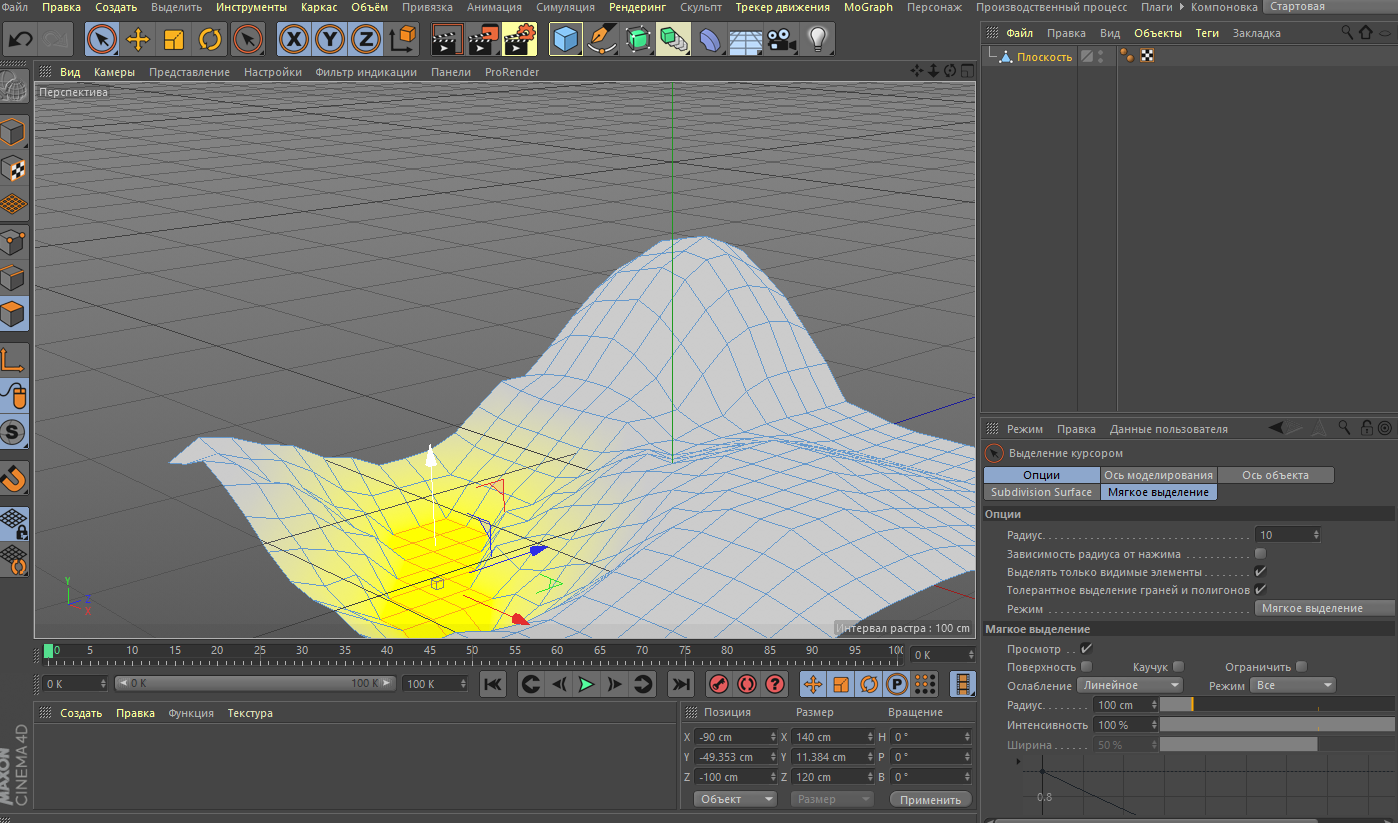
Task: Open the MoGraph menu
Action: [x=868, y=7]
